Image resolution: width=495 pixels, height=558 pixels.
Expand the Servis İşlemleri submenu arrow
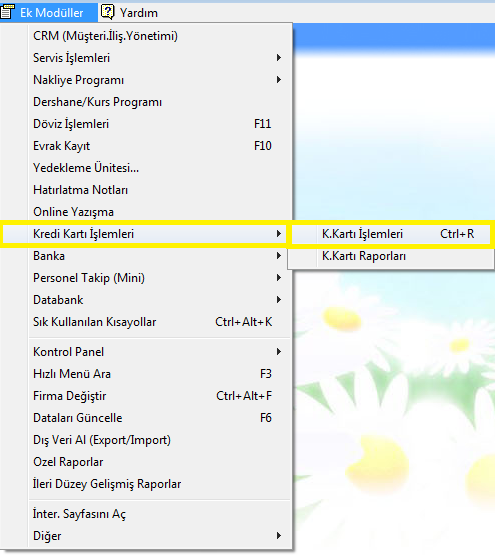[x=279, y=58]
